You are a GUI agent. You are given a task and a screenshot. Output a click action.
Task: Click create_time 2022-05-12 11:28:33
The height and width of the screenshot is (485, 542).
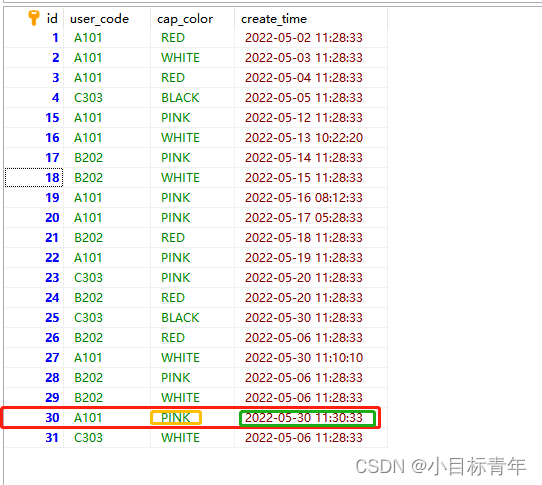point(304,118)
